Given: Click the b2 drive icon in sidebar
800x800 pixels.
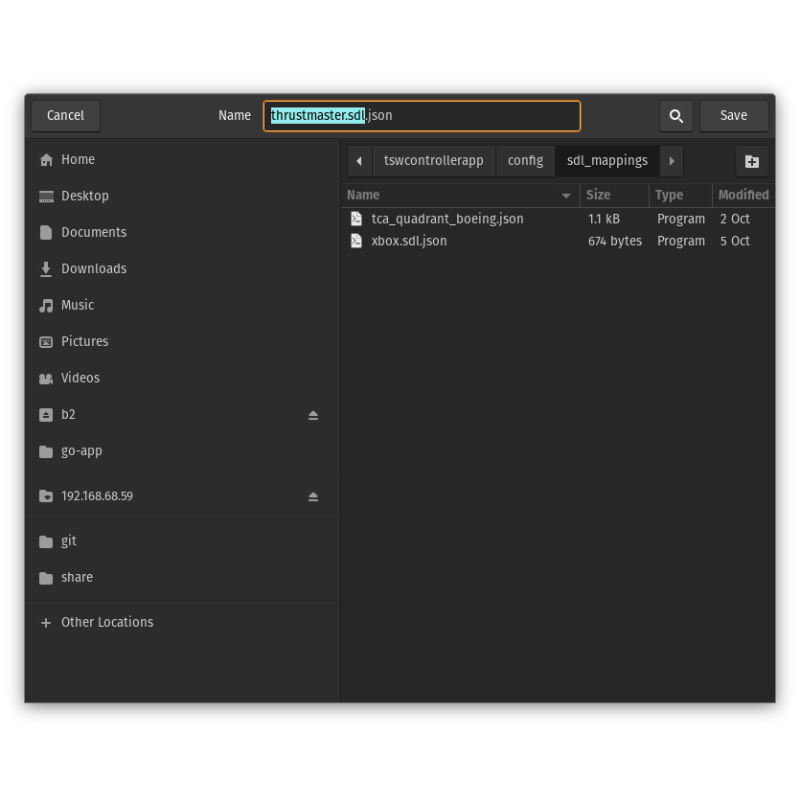Looking at the screenshot, I should coord(46,415).
